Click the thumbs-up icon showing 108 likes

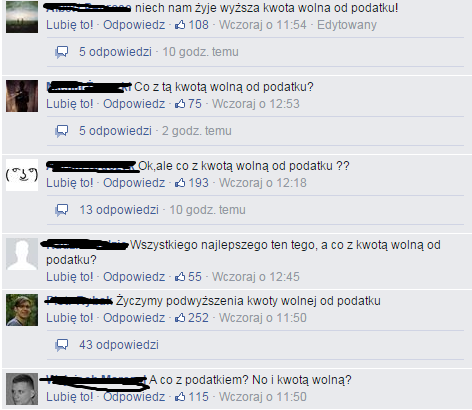click(x=180, y=25)
